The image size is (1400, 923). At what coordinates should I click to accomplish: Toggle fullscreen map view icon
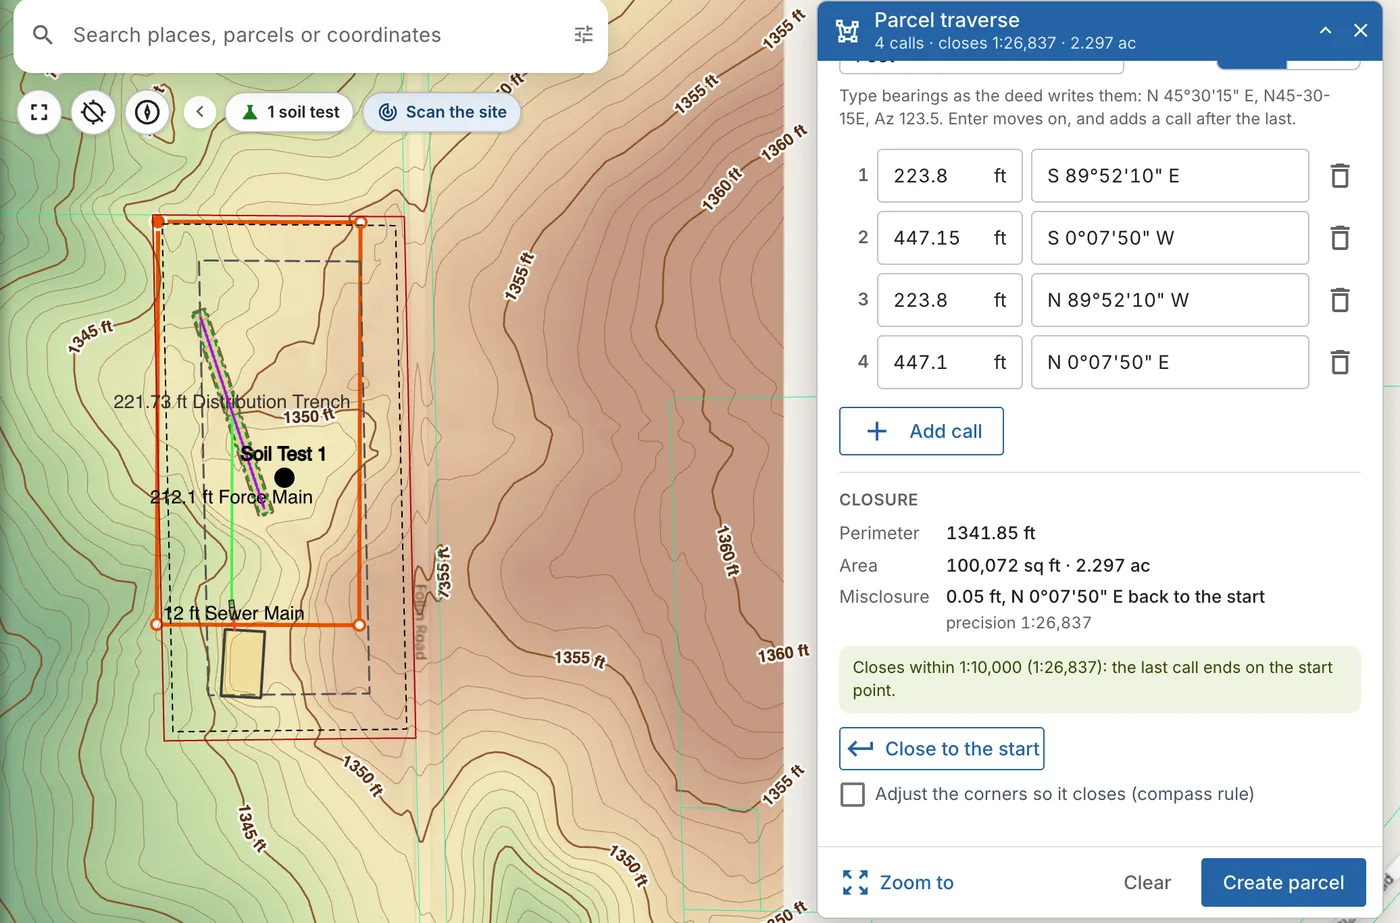(x=39, y=112)
